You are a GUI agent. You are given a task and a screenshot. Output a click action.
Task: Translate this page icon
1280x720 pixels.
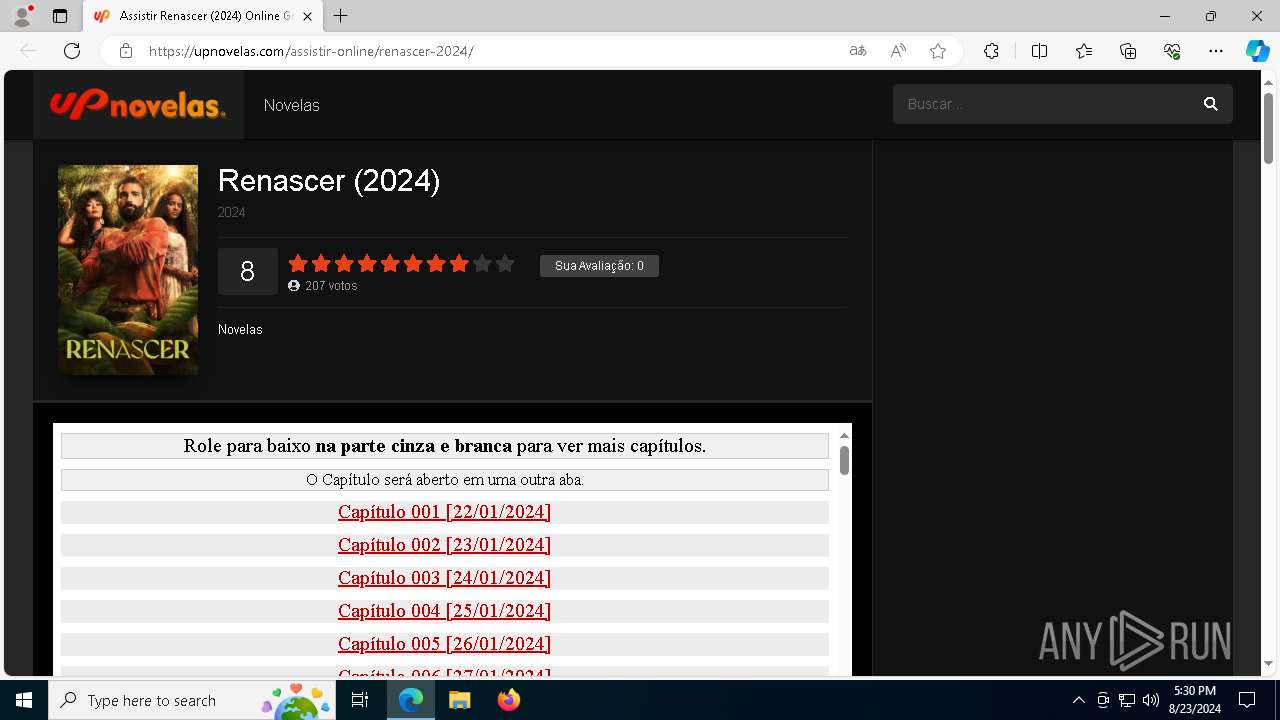click(857, 51)
